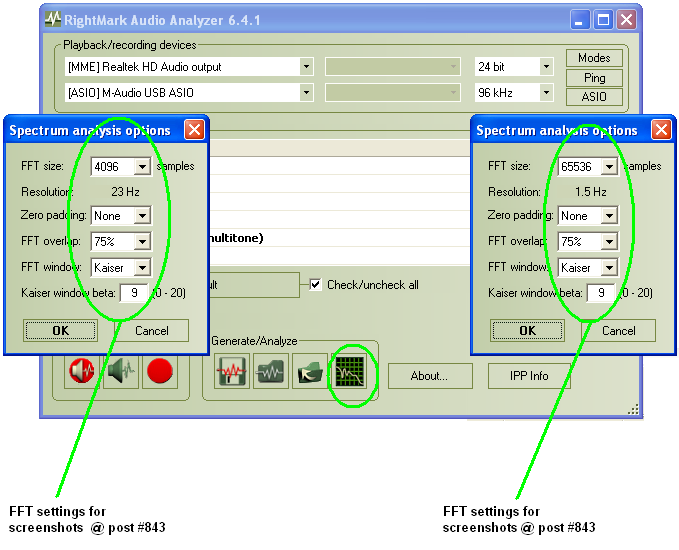Screen dimensions: 679x550
Task: Click the resize grip at window corner
Action: pyautogui.click(x=634, y=410)
